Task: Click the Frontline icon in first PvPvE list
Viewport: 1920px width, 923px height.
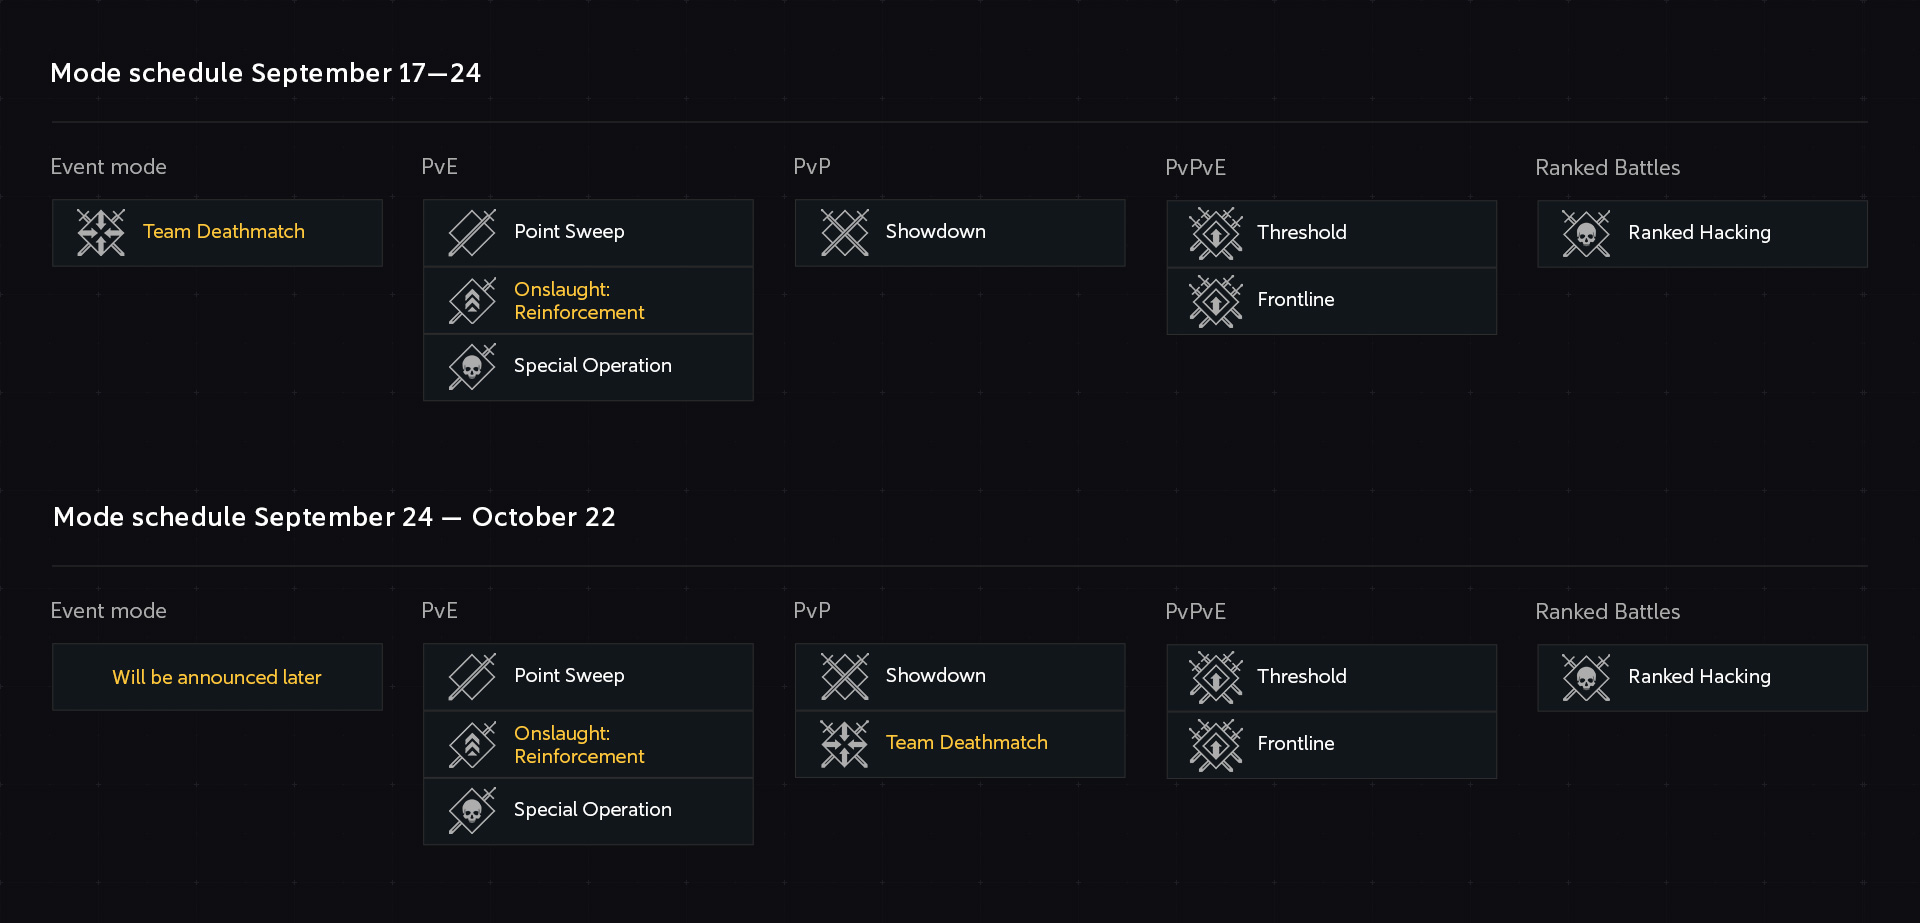Action: pyautogui.click(x=1216, y=301)
